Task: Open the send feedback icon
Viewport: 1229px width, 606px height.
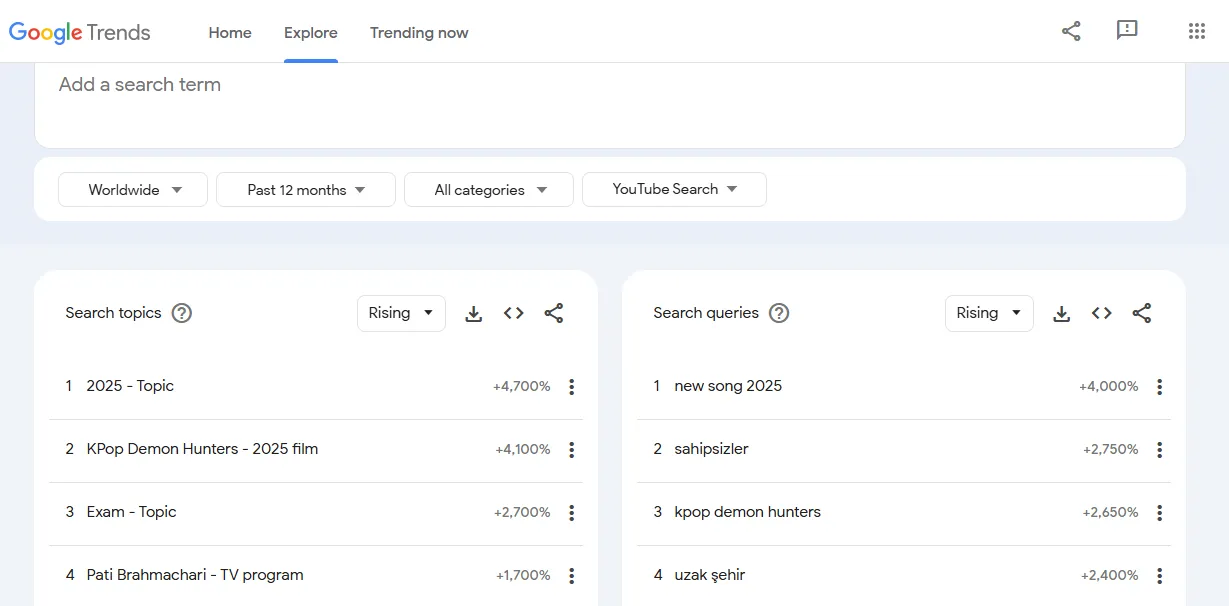Action: 1127,31
